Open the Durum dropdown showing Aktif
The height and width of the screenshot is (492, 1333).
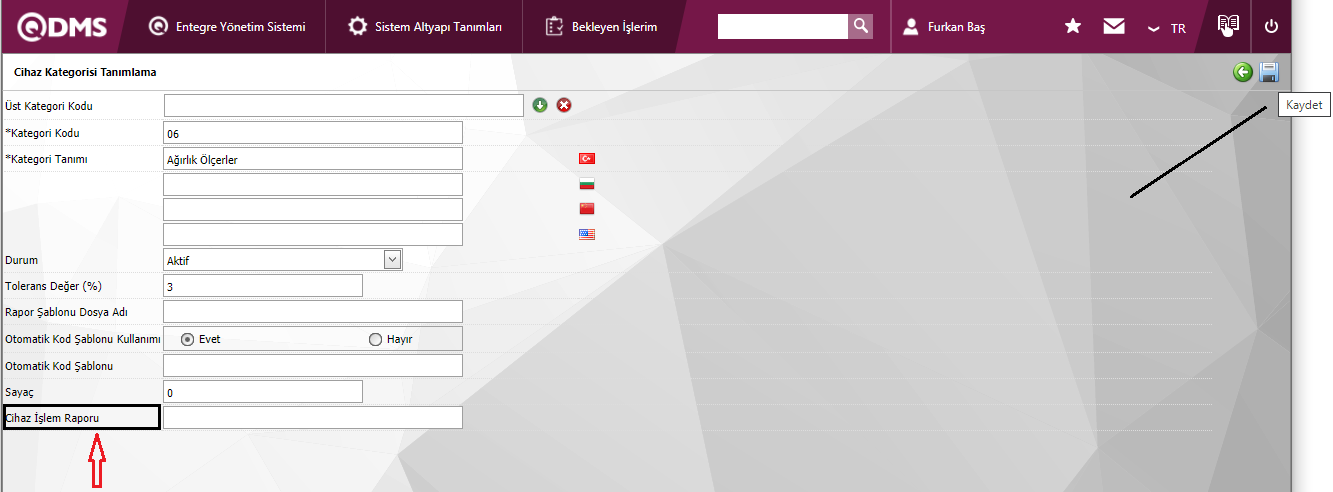pos(283,260)
